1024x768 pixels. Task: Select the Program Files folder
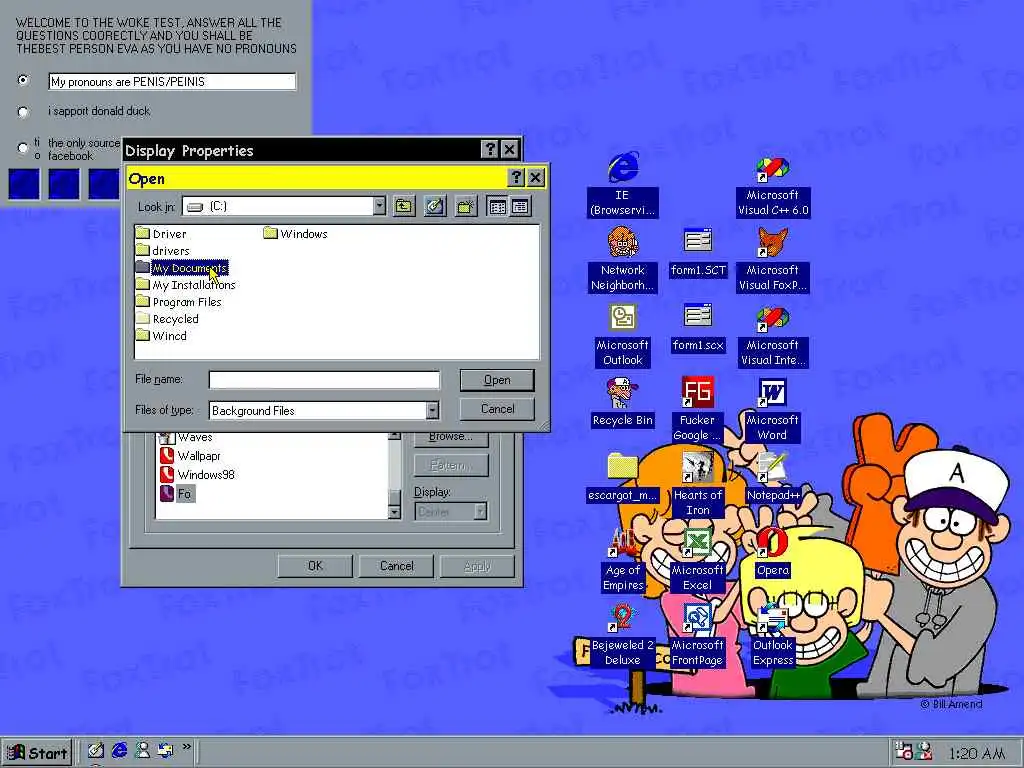179,302
